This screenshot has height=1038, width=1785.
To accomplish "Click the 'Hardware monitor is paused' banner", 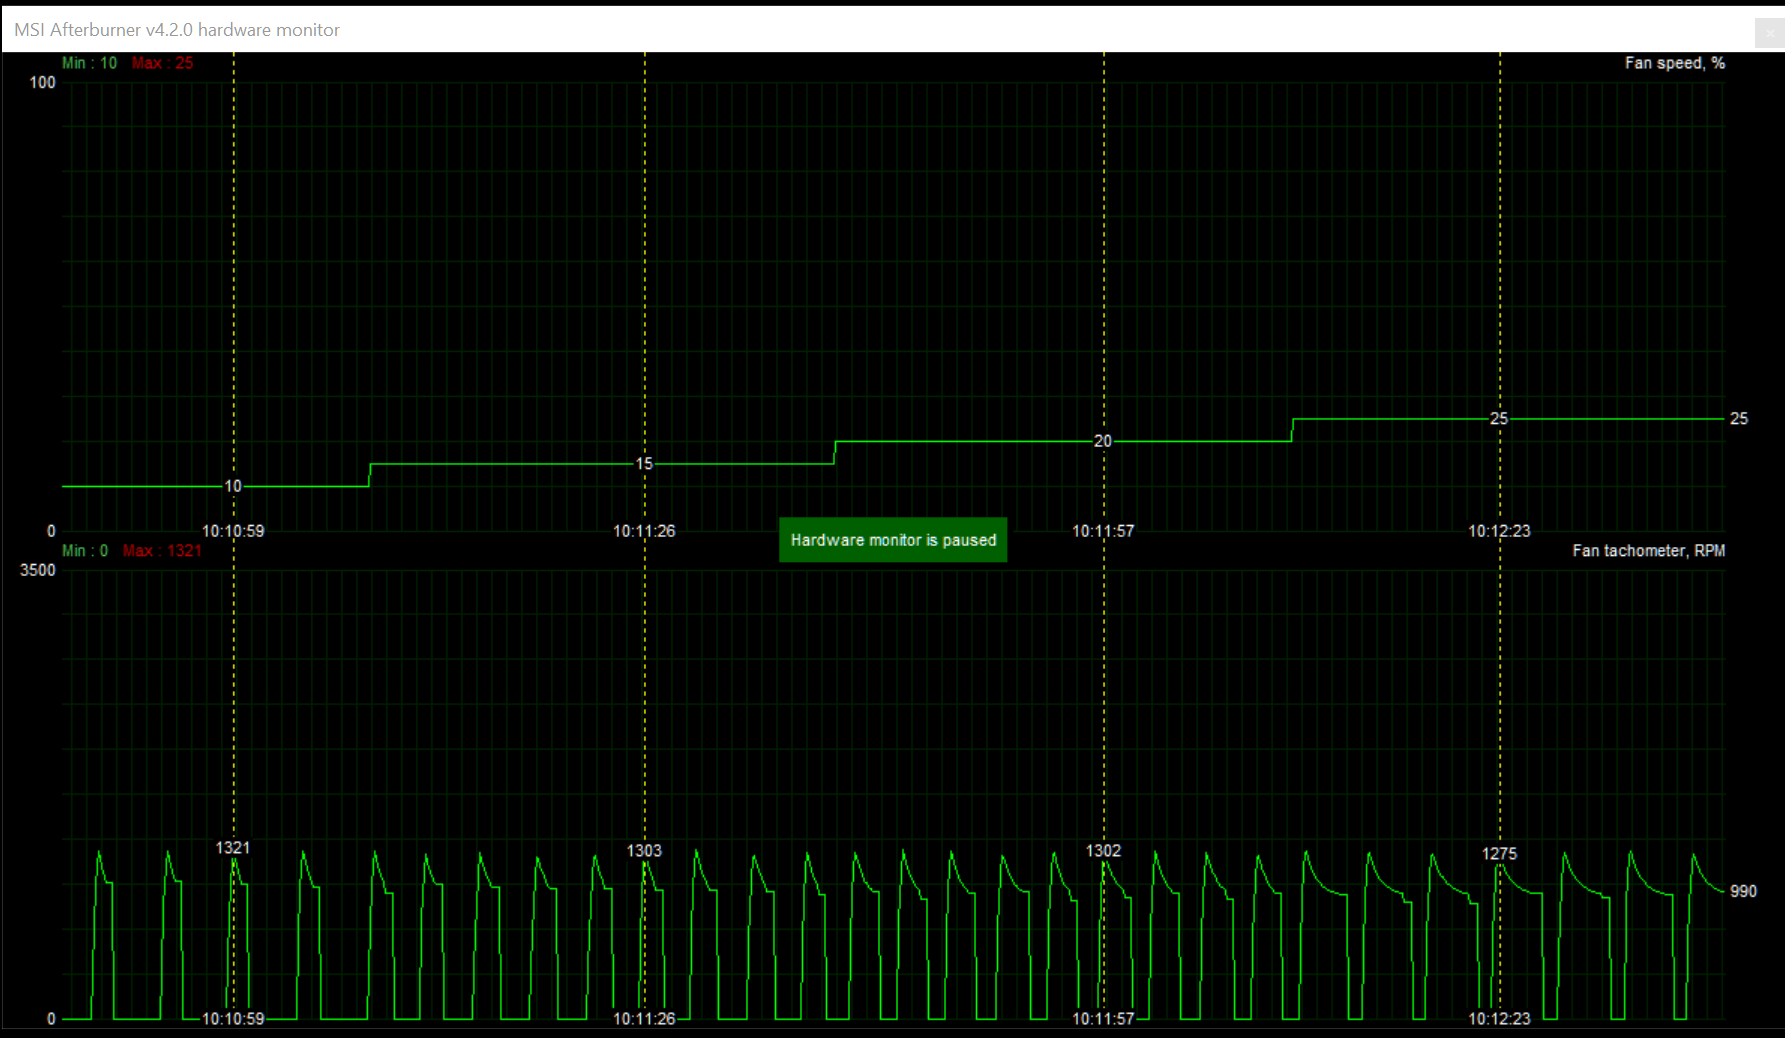I will [893, 540].
